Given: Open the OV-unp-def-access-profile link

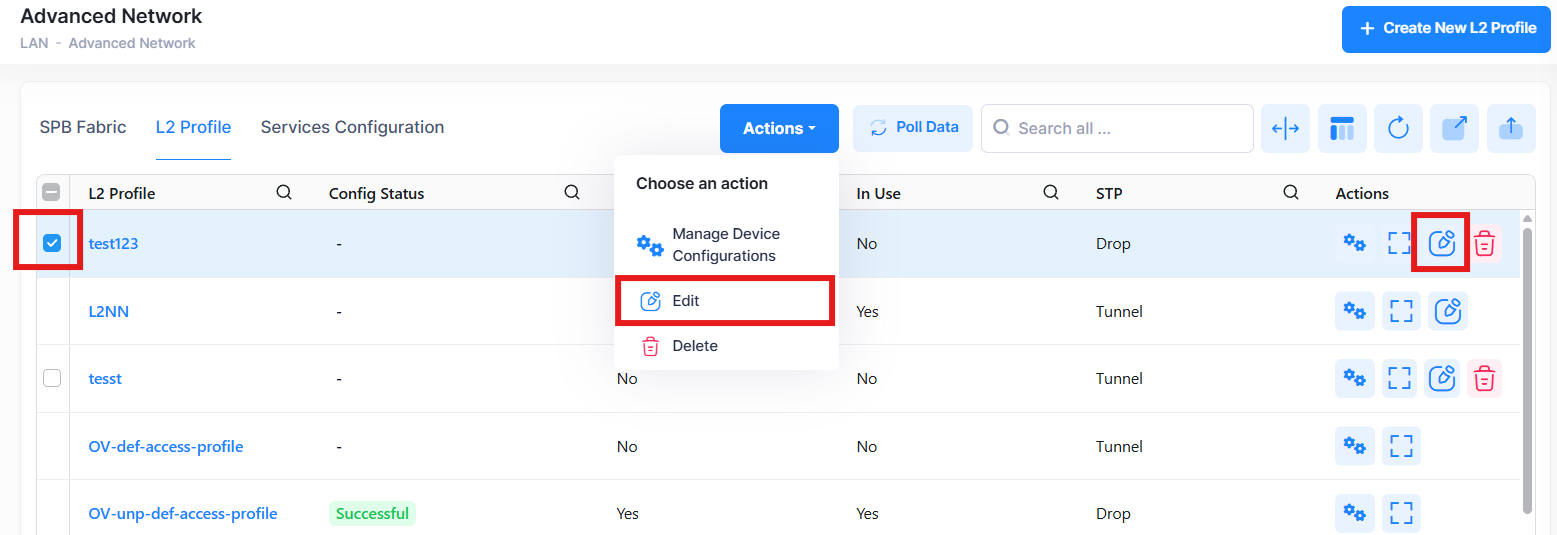Looking at the screenshot, I should click(183, 514).
